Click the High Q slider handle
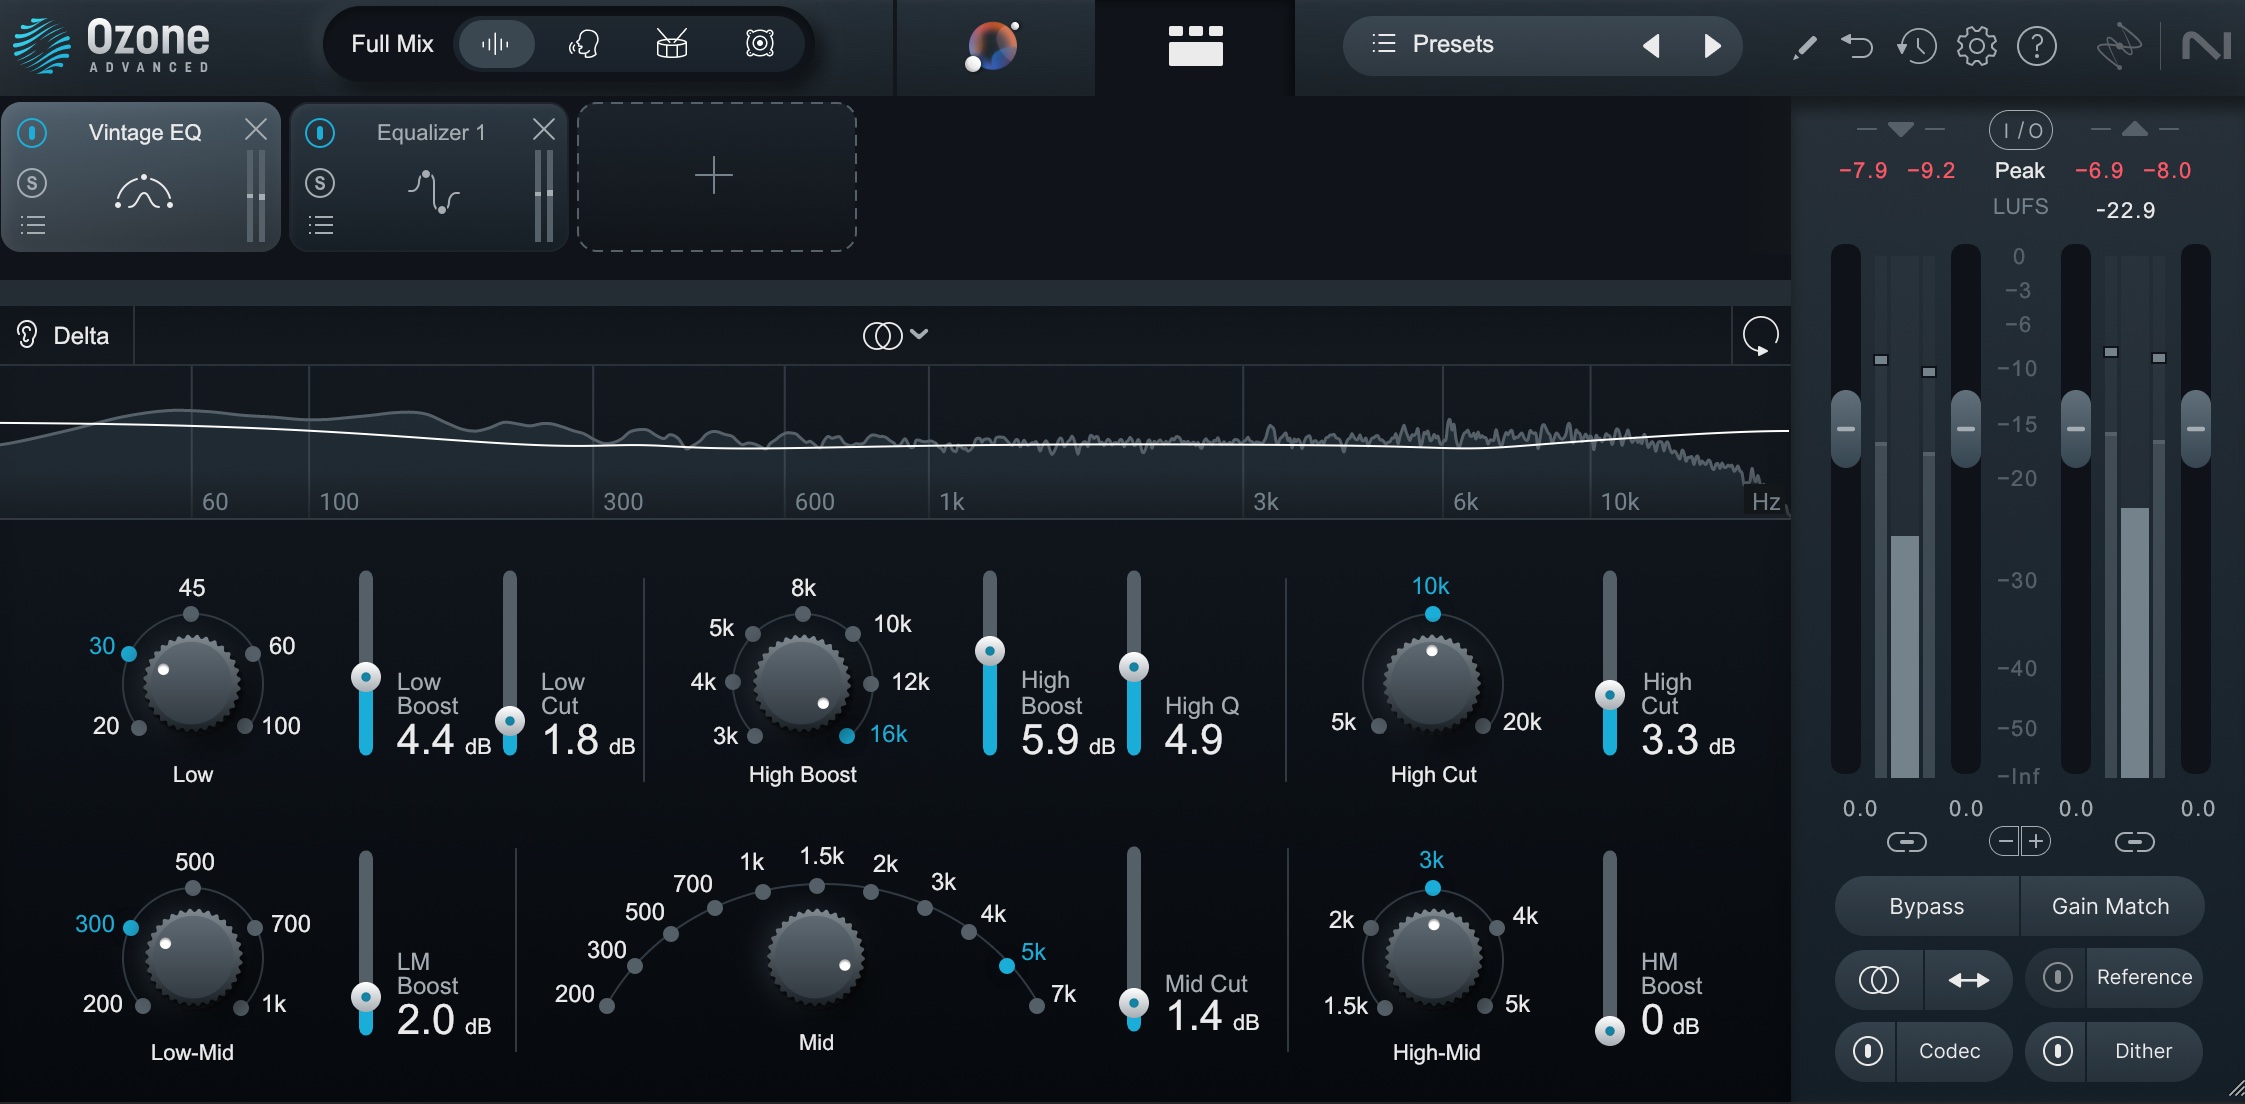2245x1104 pixels. 1133,667
